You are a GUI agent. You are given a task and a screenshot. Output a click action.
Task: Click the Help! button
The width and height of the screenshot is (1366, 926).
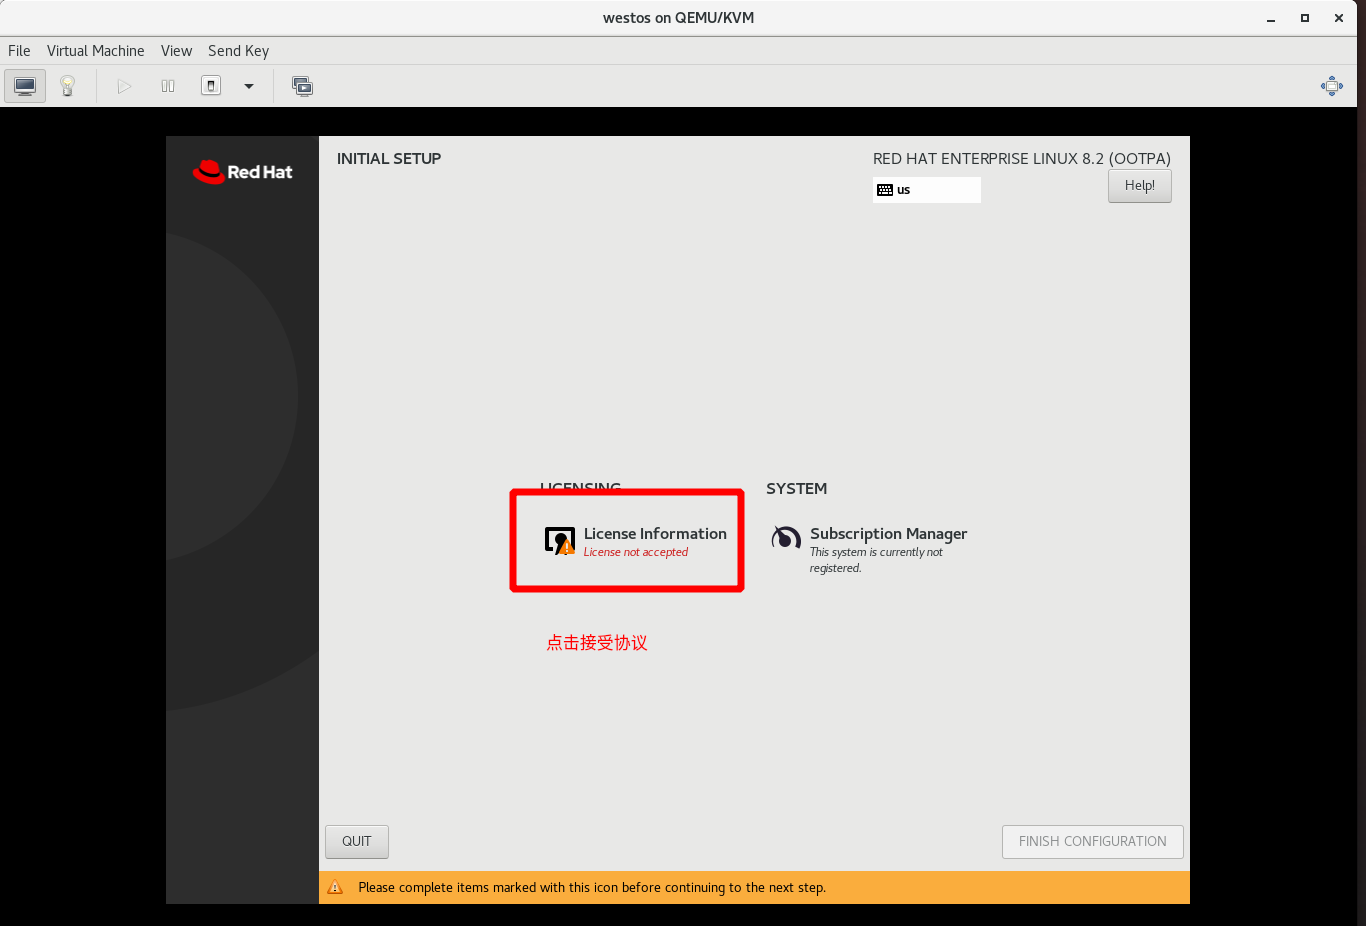tap(1139, 186)
